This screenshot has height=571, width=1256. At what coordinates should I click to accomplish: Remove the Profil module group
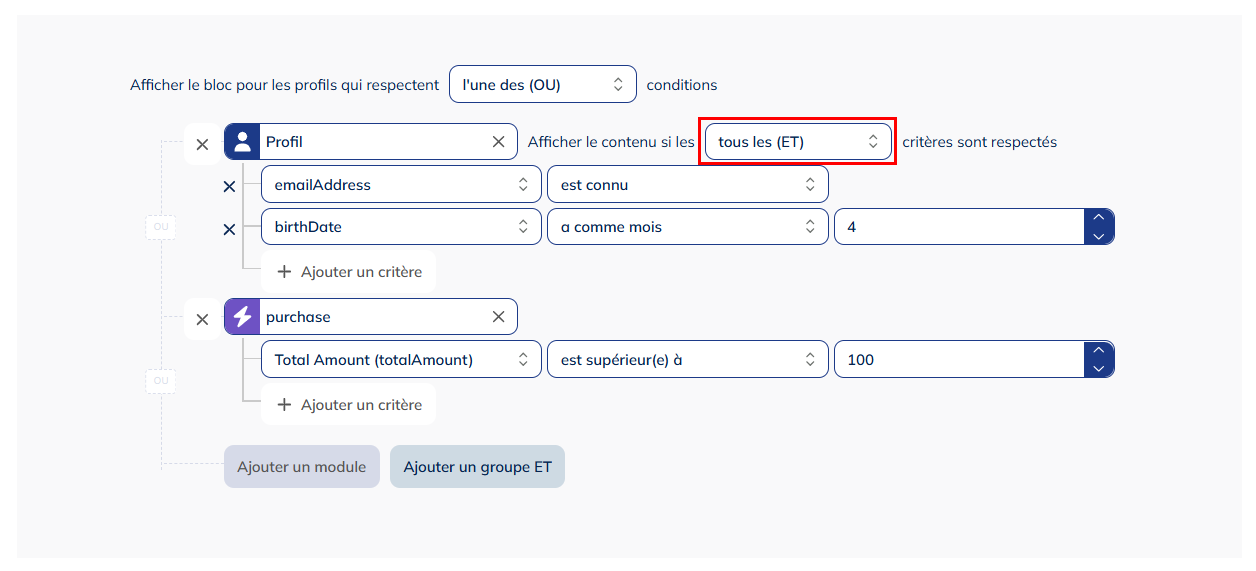pyautogui.click(x=202, y=145)
